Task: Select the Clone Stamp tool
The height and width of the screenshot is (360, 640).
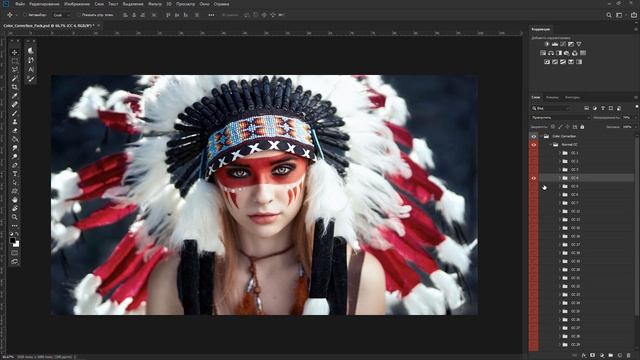Action: click(x=15, y=122)
